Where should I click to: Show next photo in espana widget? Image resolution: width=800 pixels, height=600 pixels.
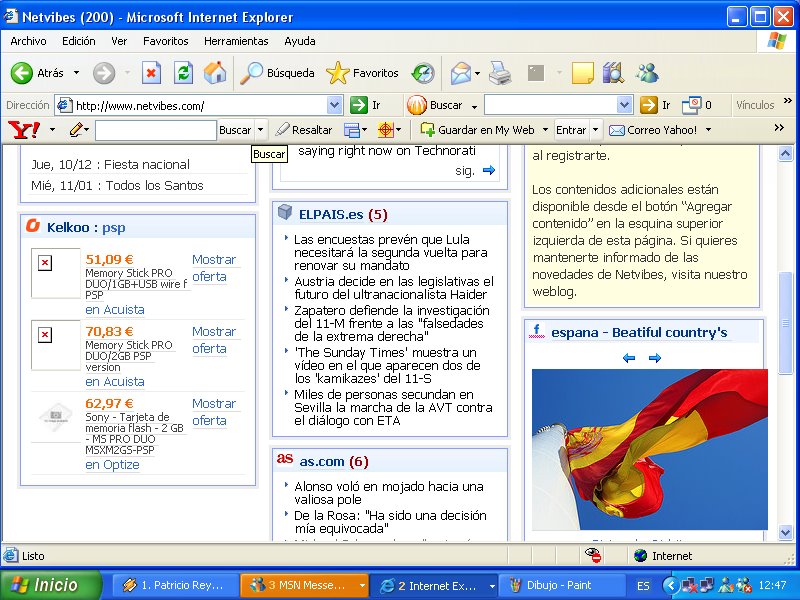coord(655,358)
